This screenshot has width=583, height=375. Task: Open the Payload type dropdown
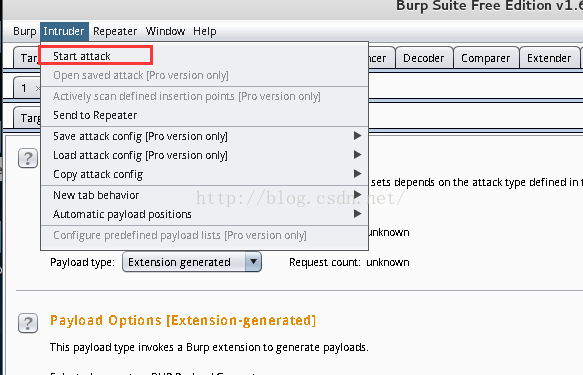pos(192,262)
